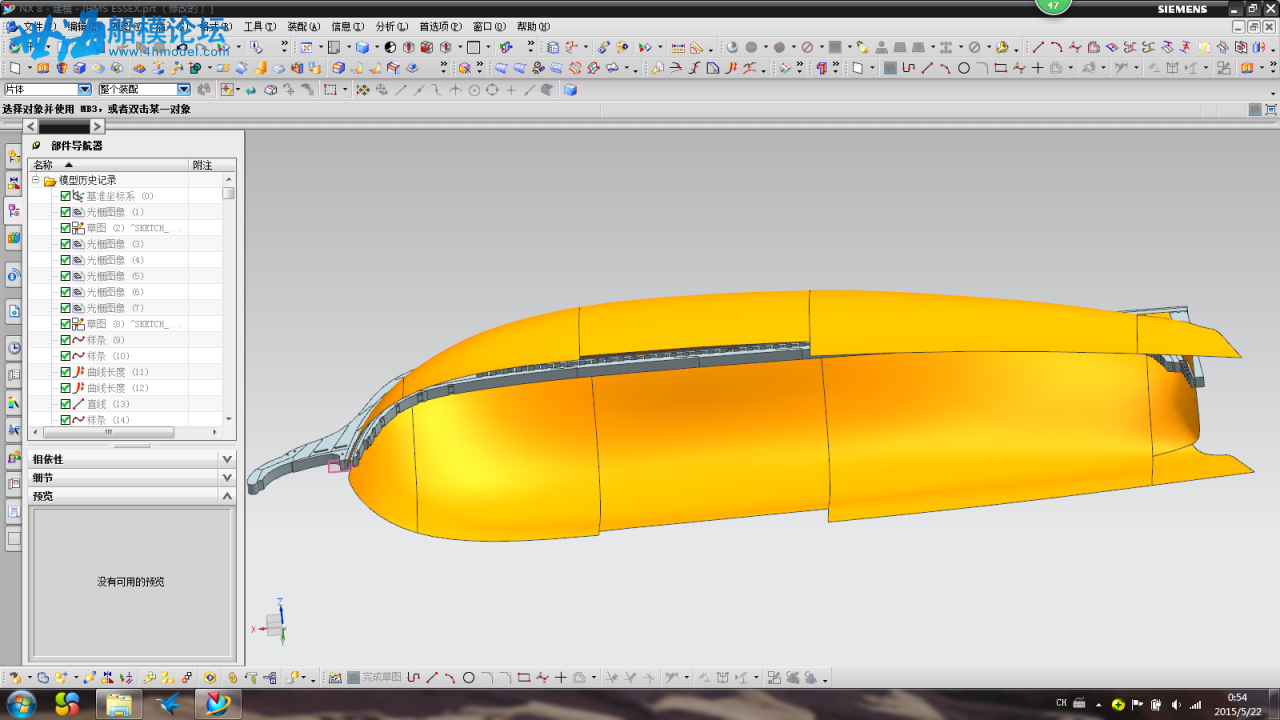Open the 窗口(O) menu
1280x720 pixels.
[489, 27]
